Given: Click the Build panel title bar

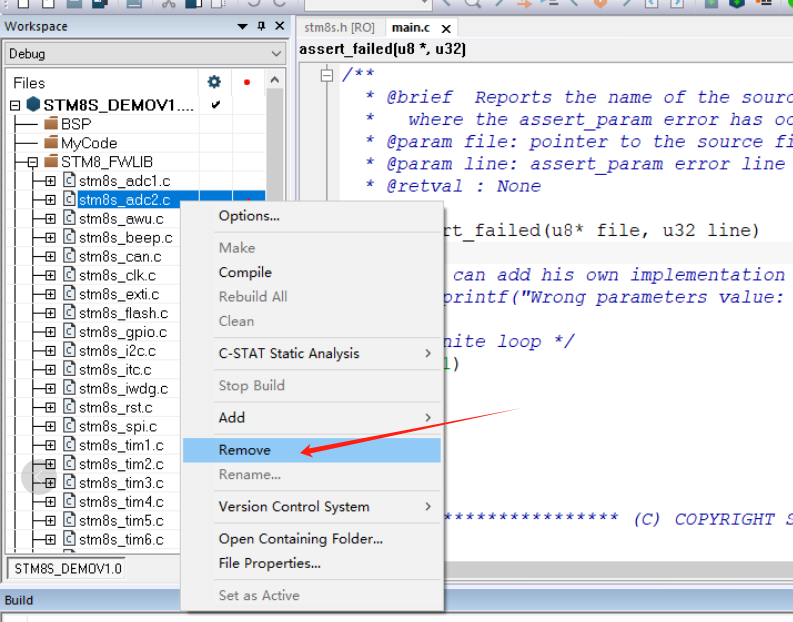Looking at the screenshot, I should (x=396, y=600).
